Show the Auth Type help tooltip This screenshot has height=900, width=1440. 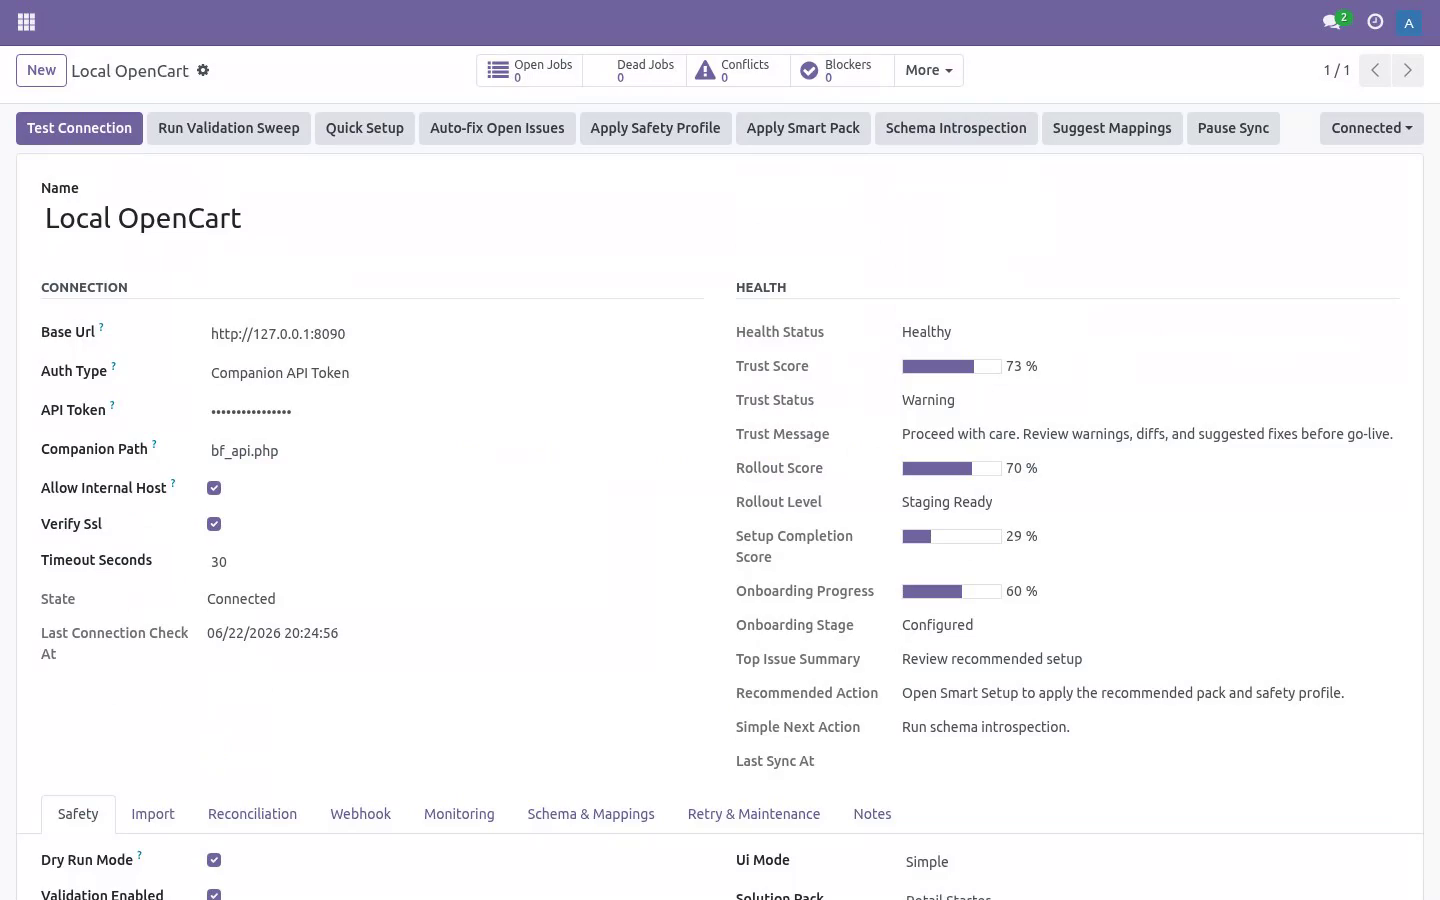[x=113, y=366]
